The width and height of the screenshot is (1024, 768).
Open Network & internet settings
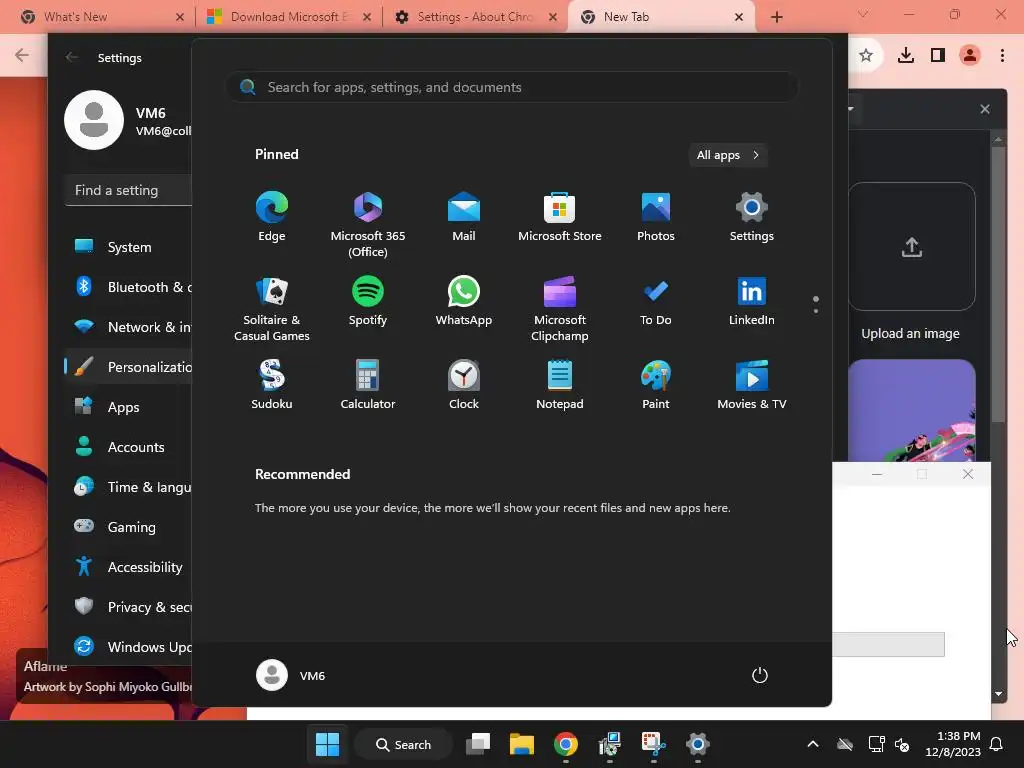129,327
